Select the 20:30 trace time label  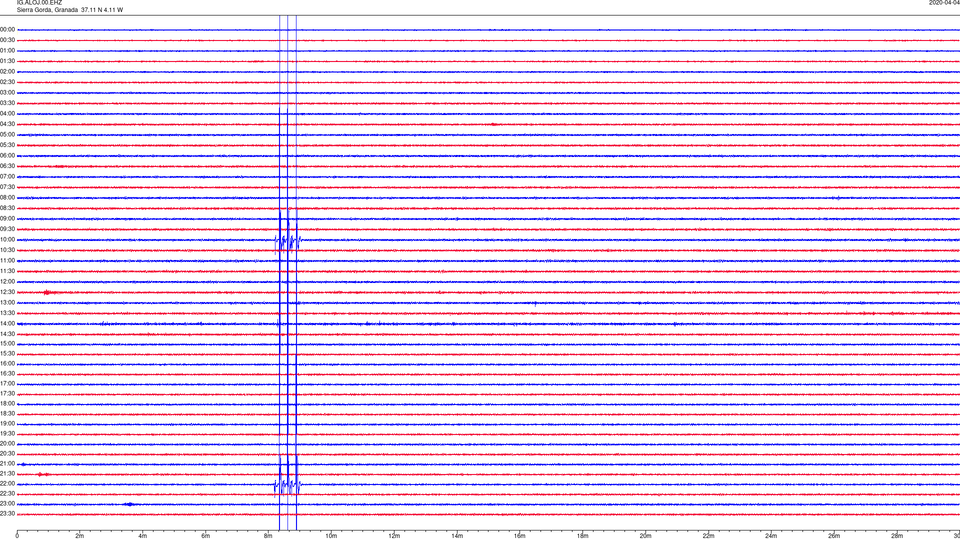tap(7, 454)
